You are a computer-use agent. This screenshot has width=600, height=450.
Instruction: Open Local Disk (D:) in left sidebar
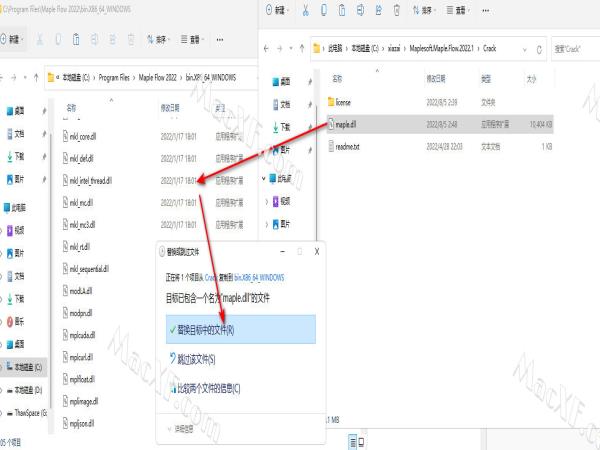(24, 390)
